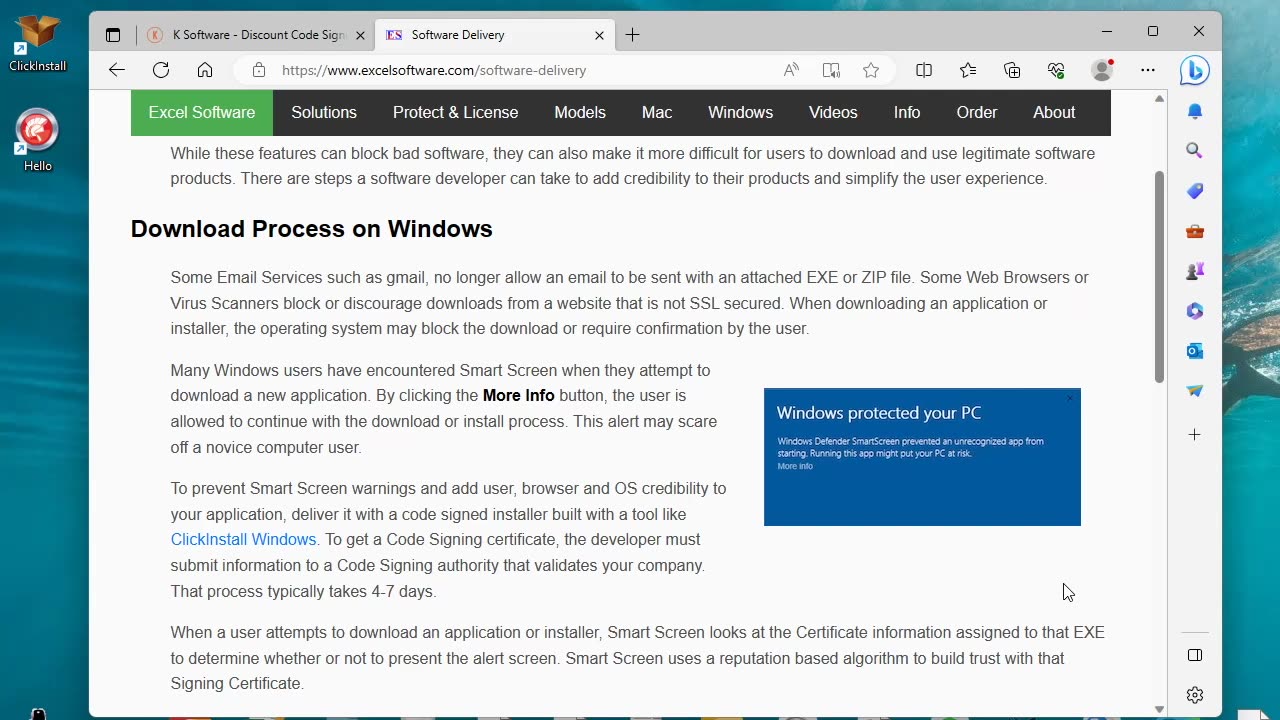Open the tab actions menu icon
The image size is (1280, 720).
click(113, 35)
